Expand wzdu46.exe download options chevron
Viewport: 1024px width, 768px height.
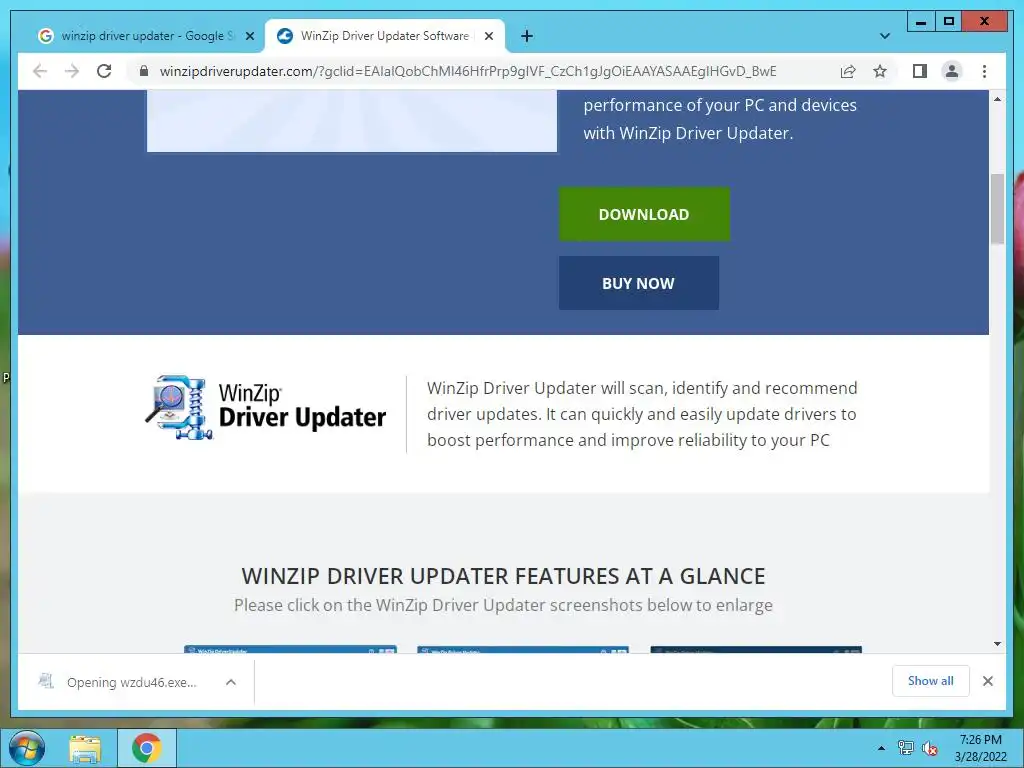coord(231,682)
